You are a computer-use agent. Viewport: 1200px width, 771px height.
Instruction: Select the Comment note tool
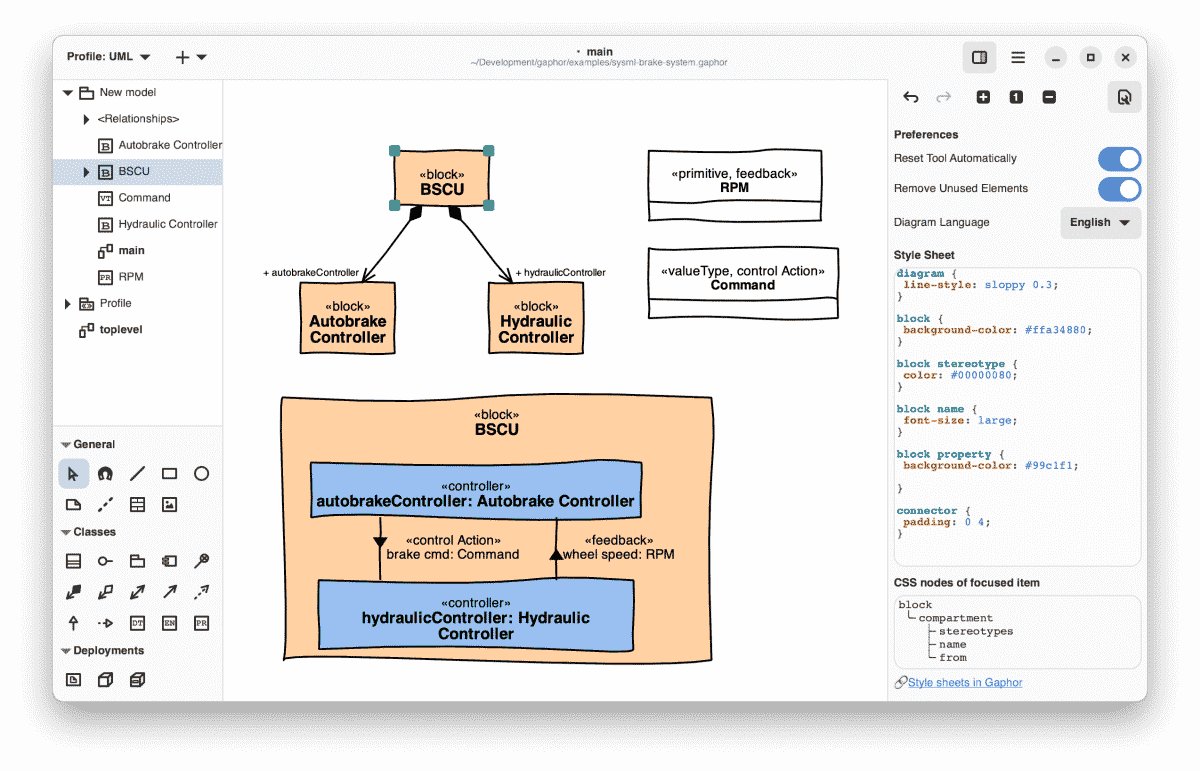pyautogui.click(x=73, y=504)
